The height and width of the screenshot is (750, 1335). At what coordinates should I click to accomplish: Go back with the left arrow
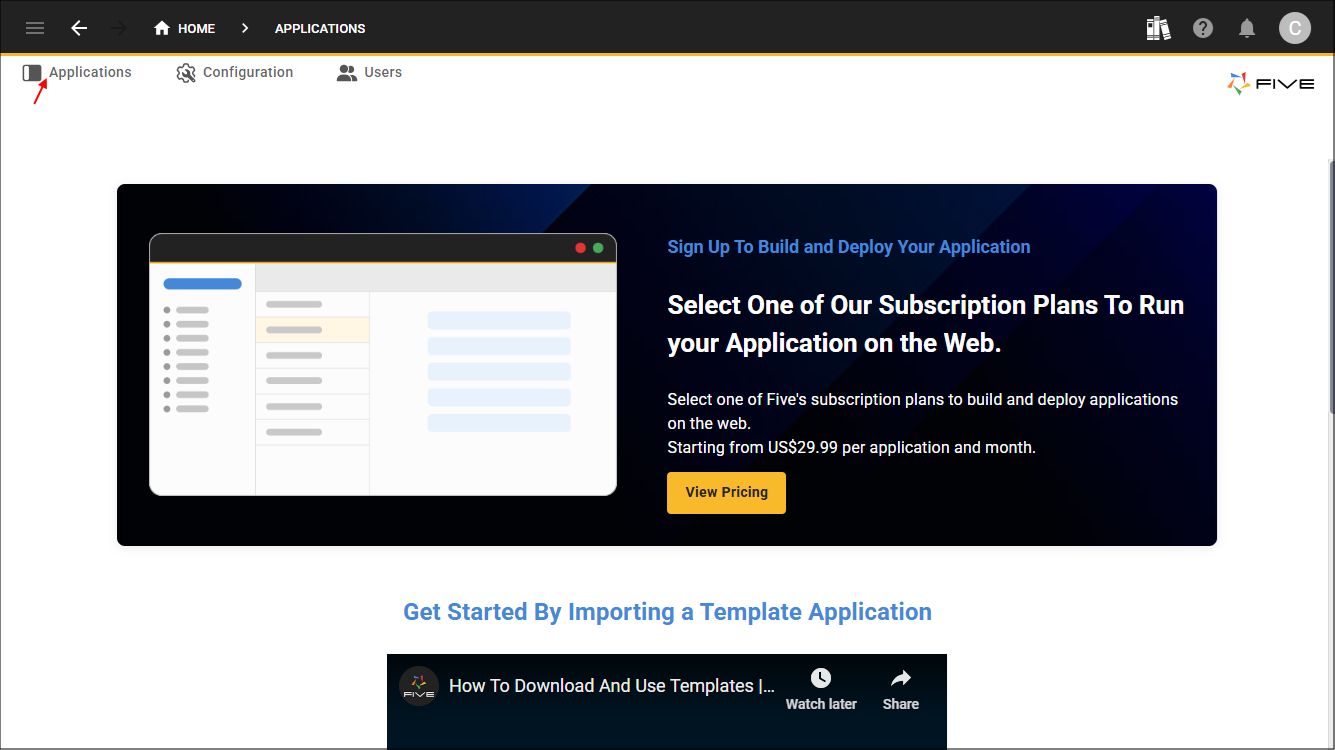[79, 28]
